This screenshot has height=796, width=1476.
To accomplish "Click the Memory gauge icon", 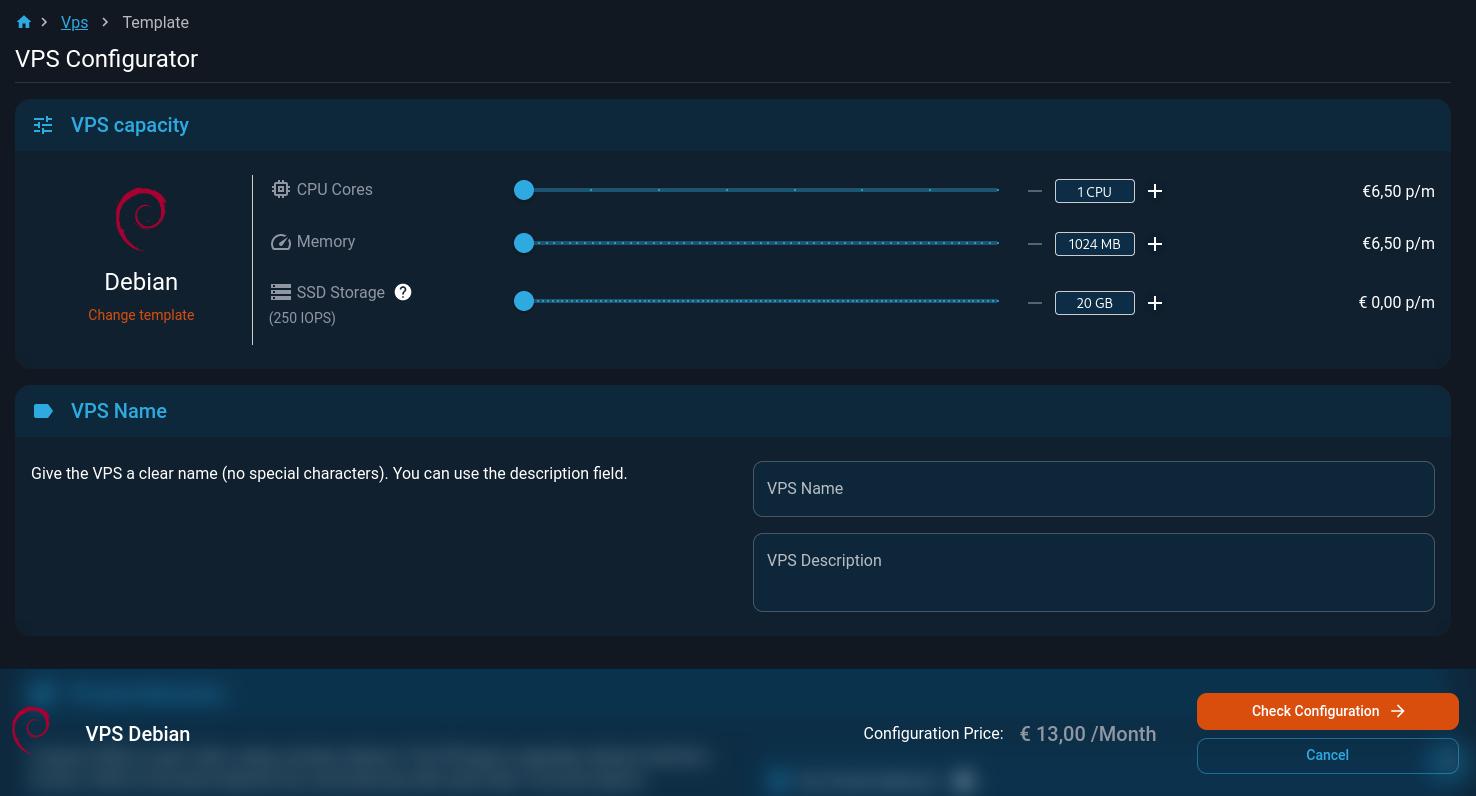I will click(281, 242).
